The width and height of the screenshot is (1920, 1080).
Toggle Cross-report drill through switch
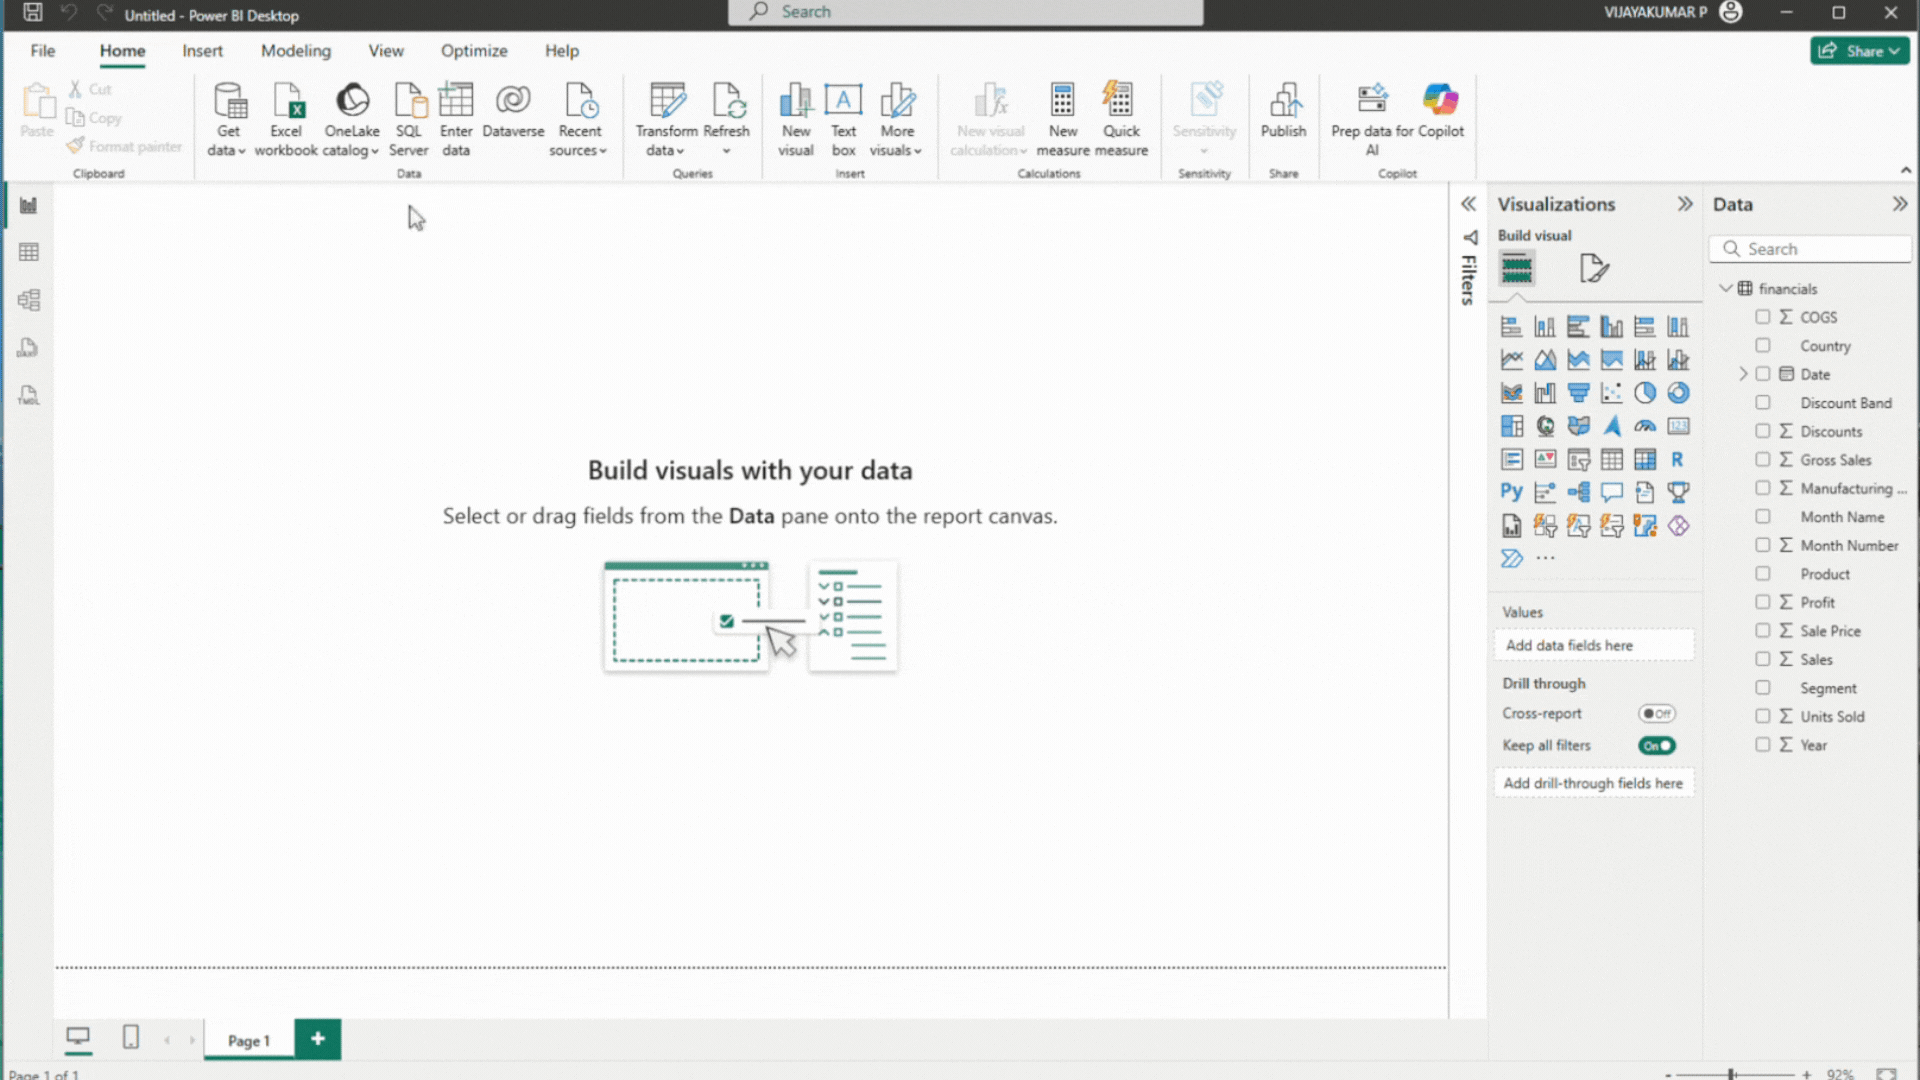click(1656, 714)
